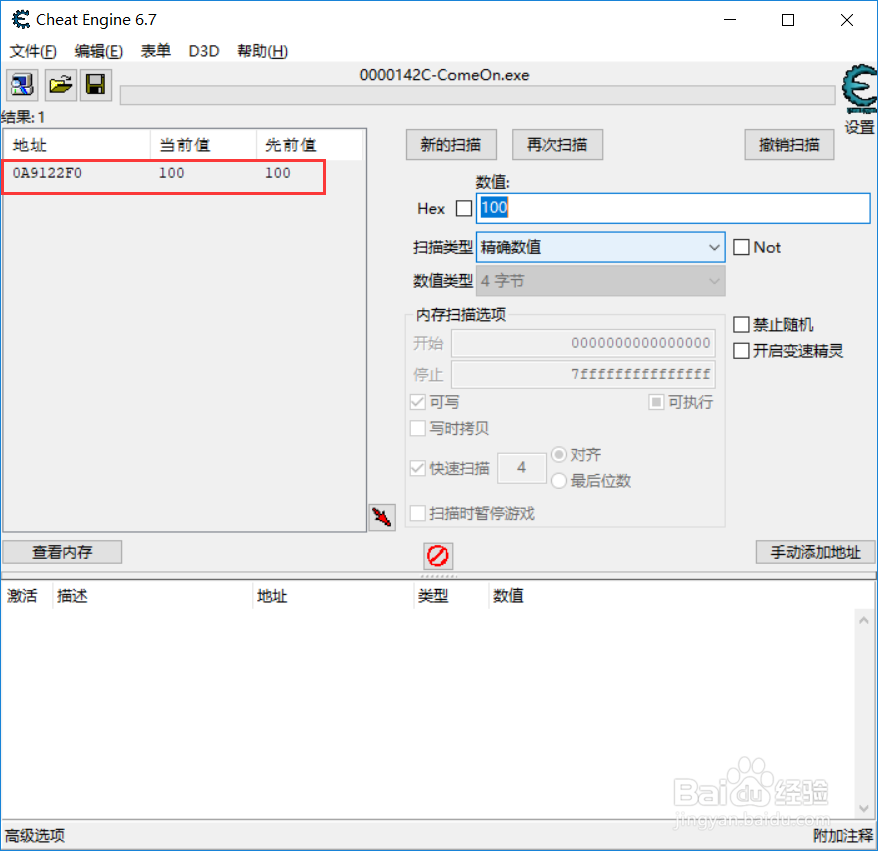
Task: Click the red circle clear-list icon
Action: [x=438, y=556]
